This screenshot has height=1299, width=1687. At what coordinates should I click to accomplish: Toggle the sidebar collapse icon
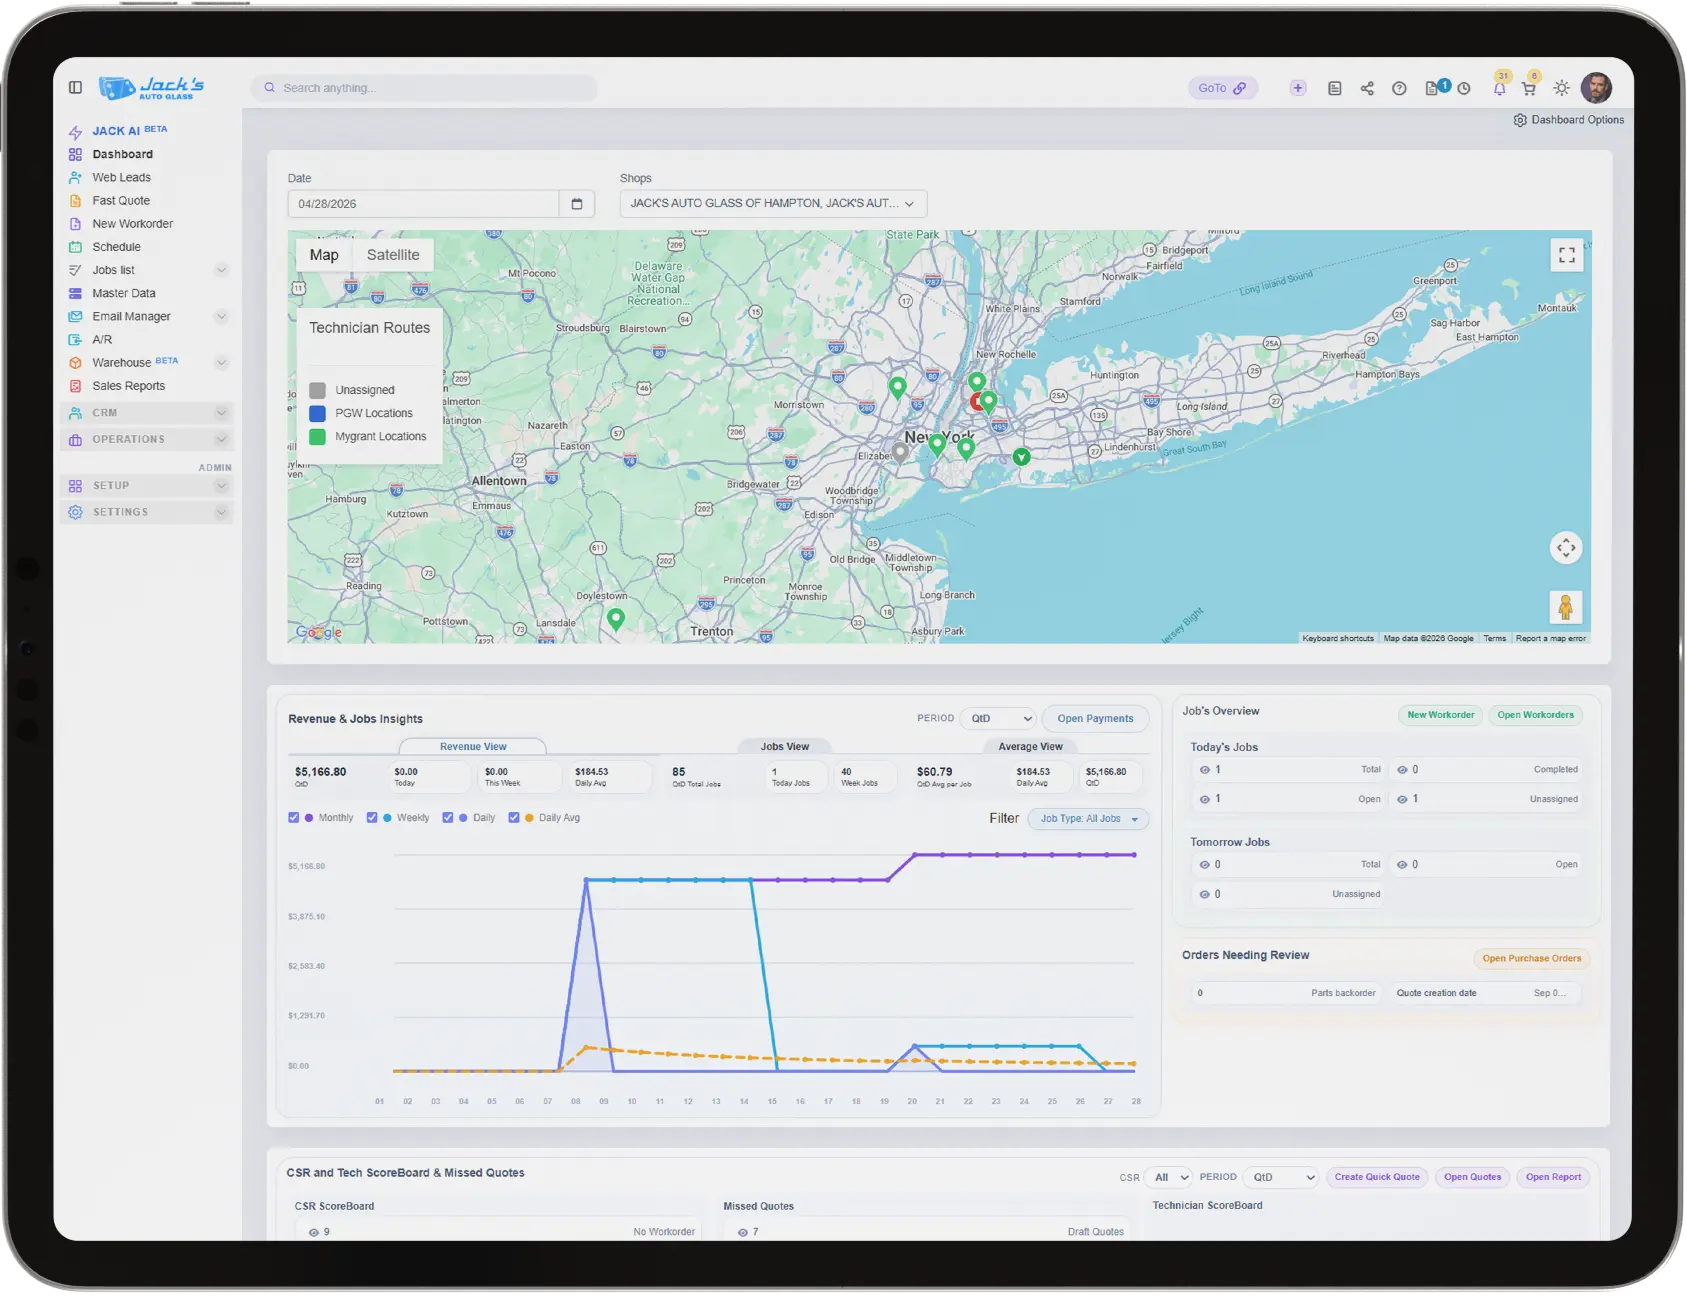(75, 88)
